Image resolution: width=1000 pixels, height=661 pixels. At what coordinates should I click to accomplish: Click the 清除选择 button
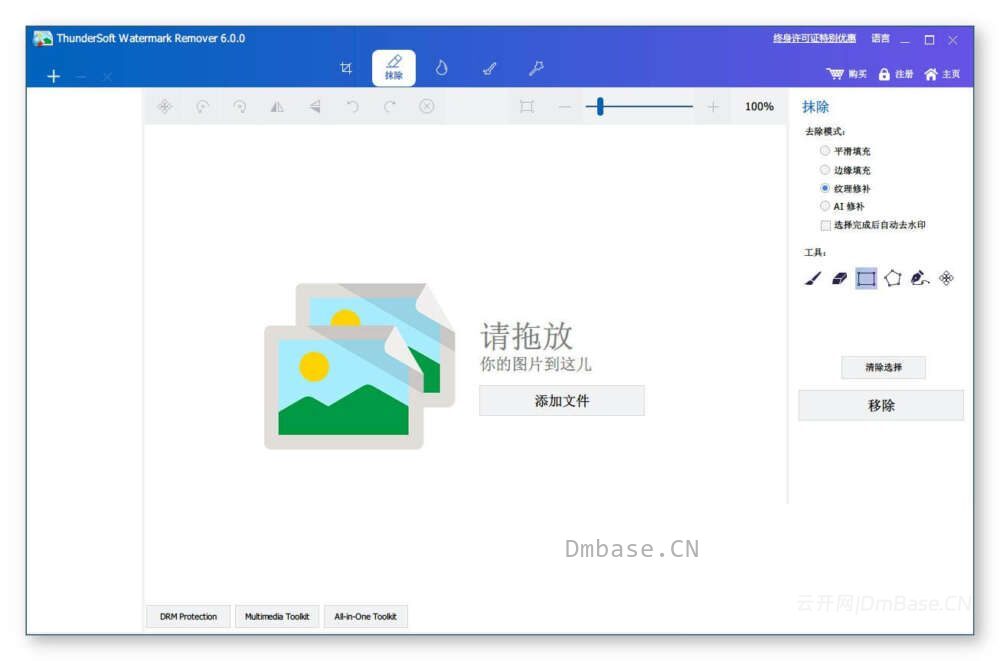coord(883,368)
